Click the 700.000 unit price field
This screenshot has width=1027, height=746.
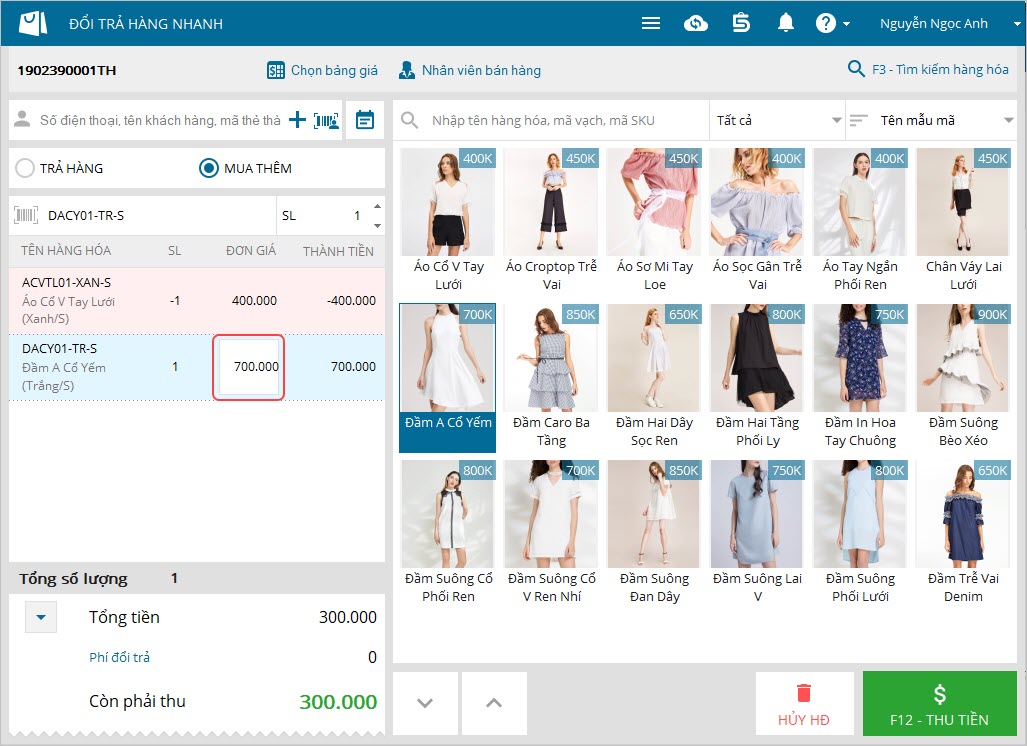pos(248,367)
